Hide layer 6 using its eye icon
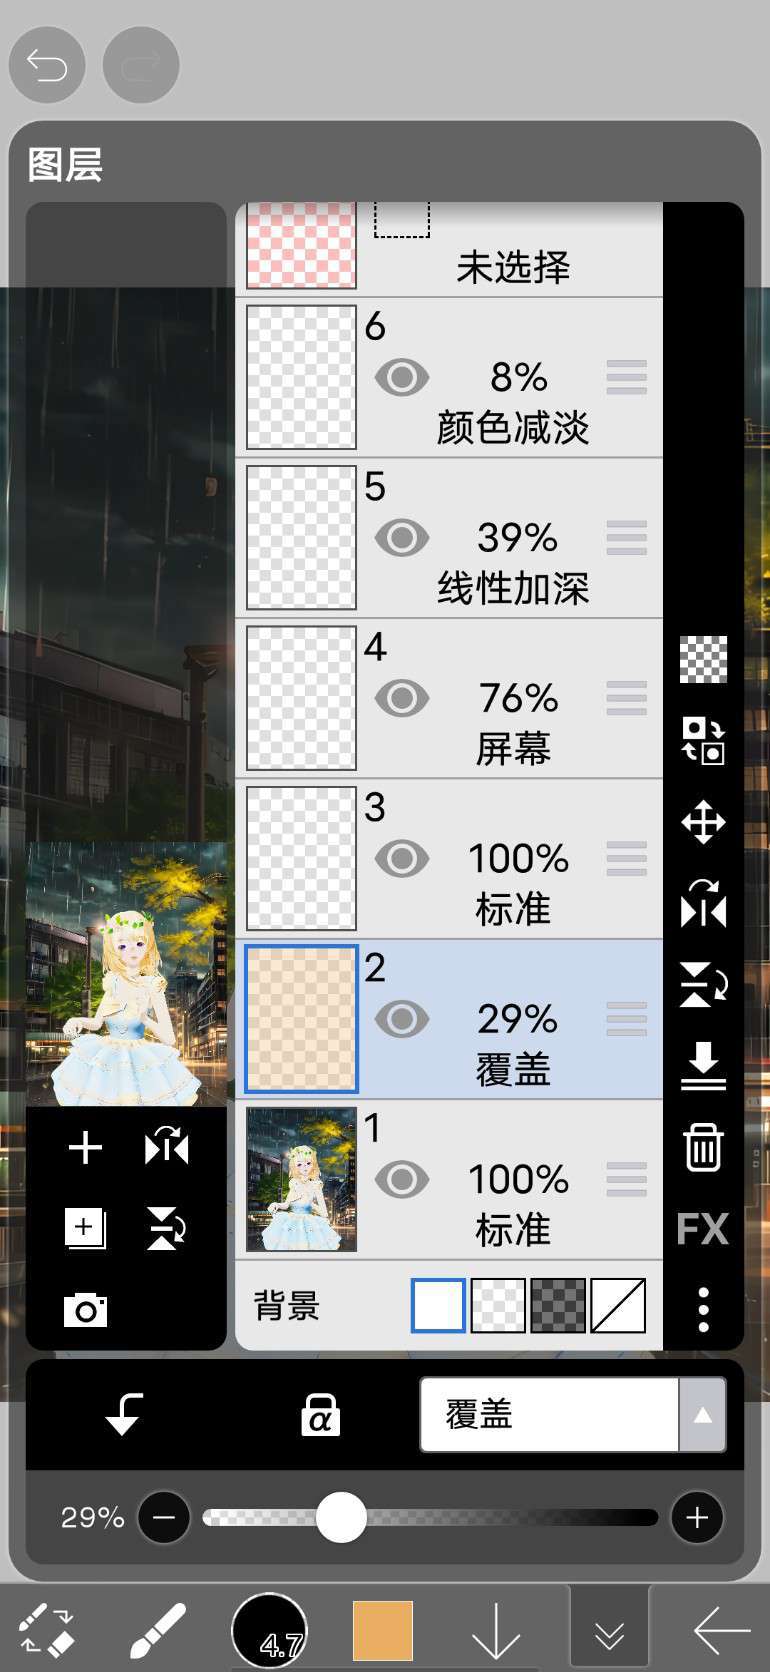The image size is (770, 1672). [402, 377]
